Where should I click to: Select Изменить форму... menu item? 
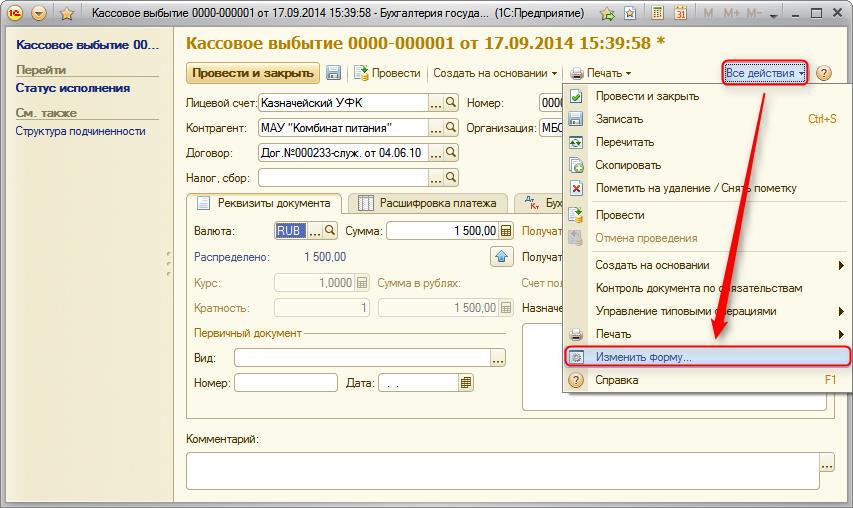point(707,357)
